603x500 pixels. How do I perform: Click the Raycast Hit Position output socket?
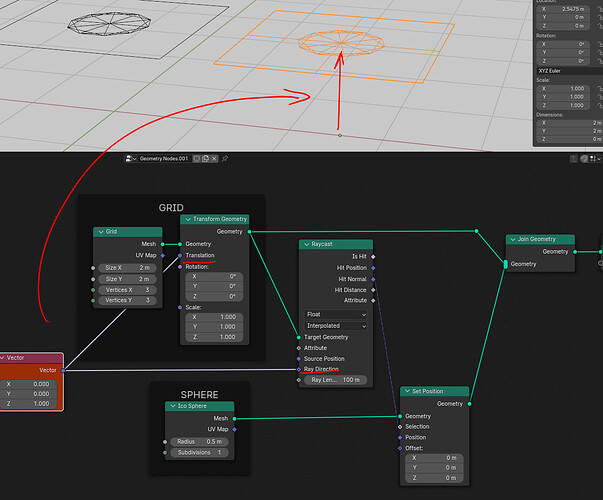click(x=373, y=268)
